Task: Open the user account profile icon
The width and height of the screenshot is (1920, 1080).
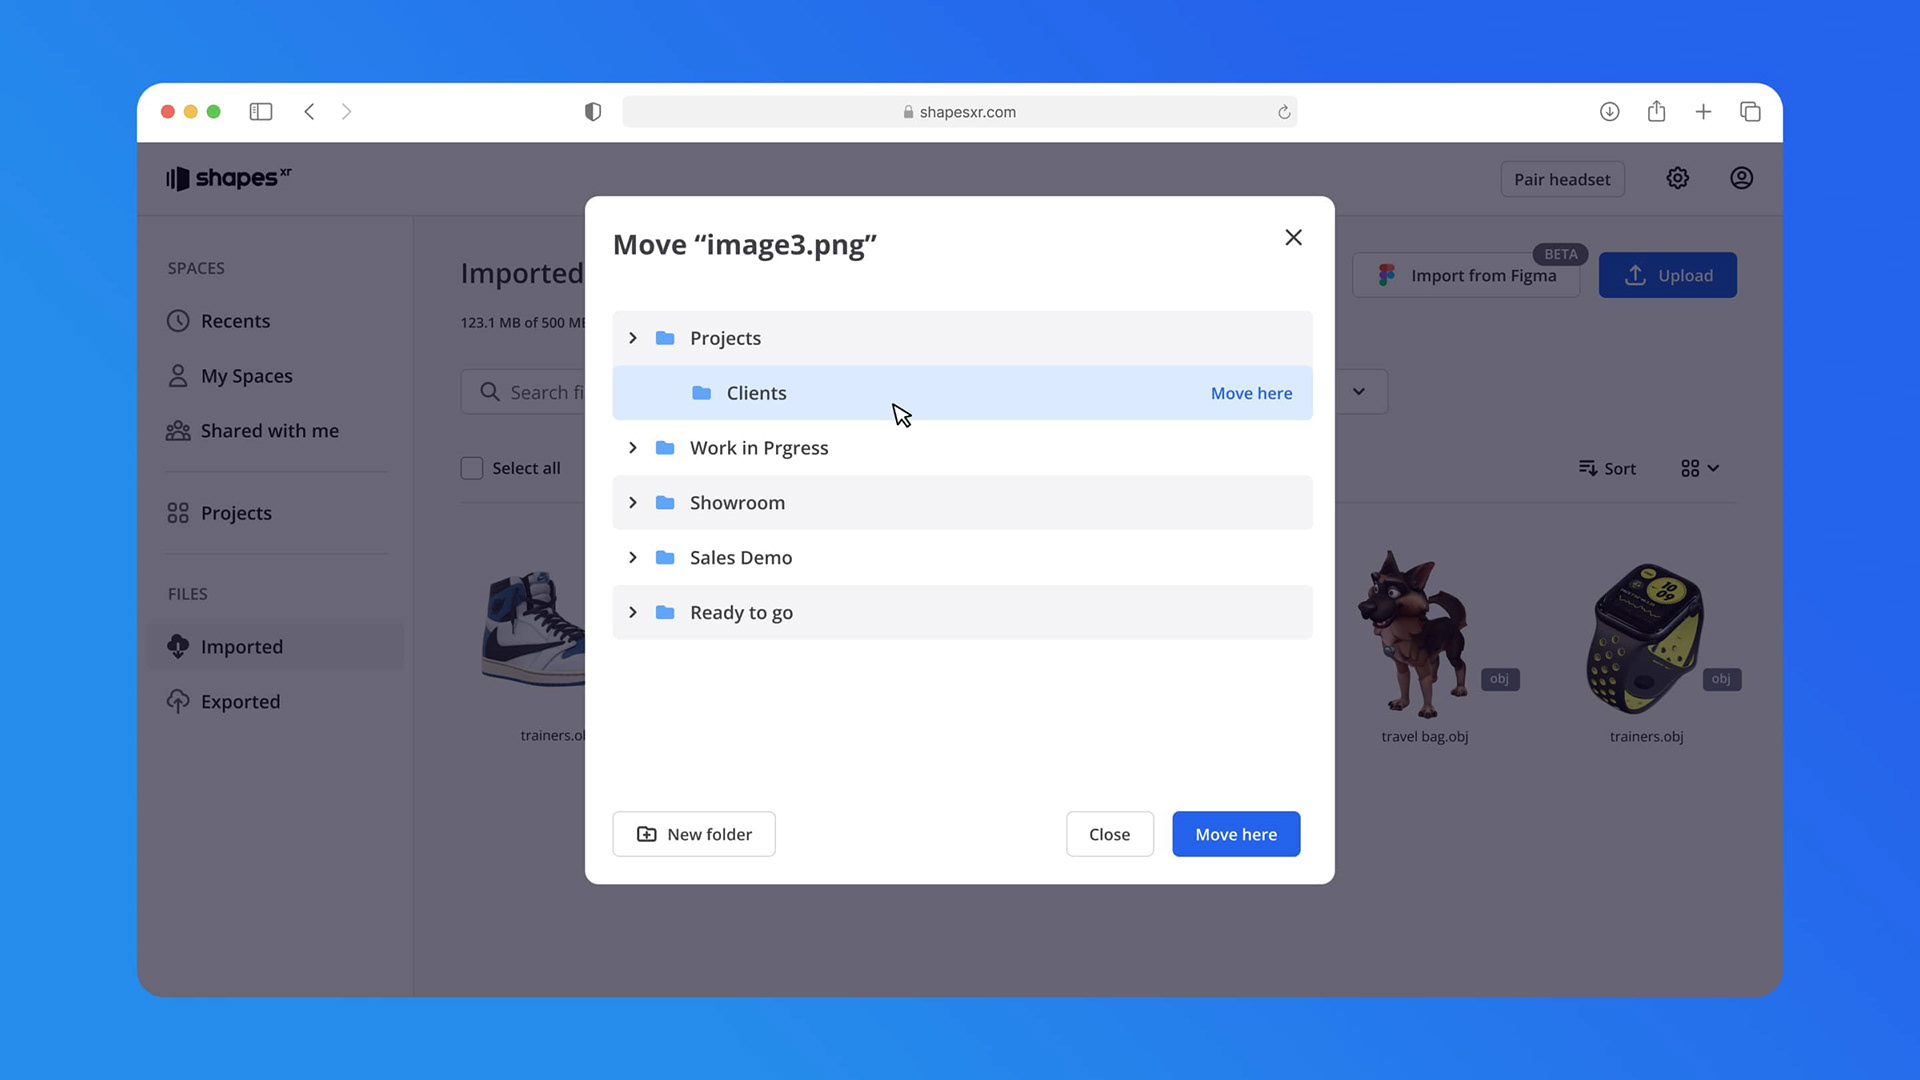Action: tap(1741, 178)
